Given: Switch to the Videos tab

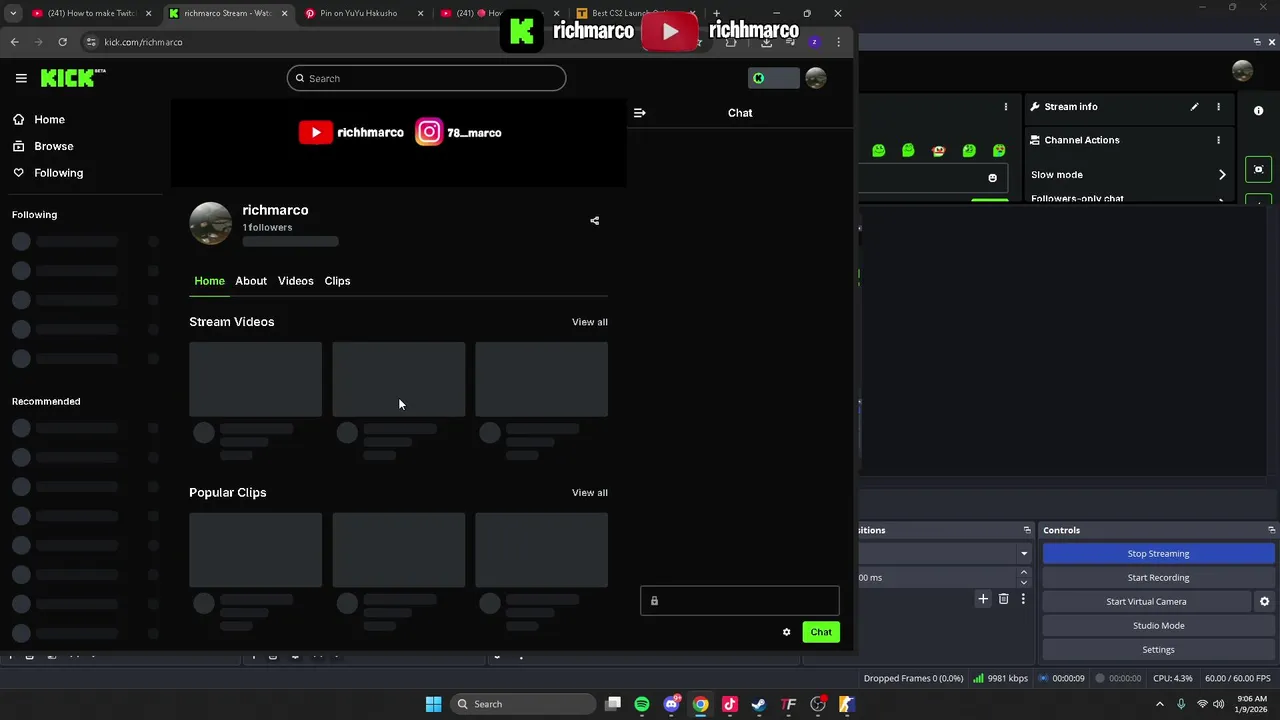Looking at the screenshot, I should click(x=296, y=281).
